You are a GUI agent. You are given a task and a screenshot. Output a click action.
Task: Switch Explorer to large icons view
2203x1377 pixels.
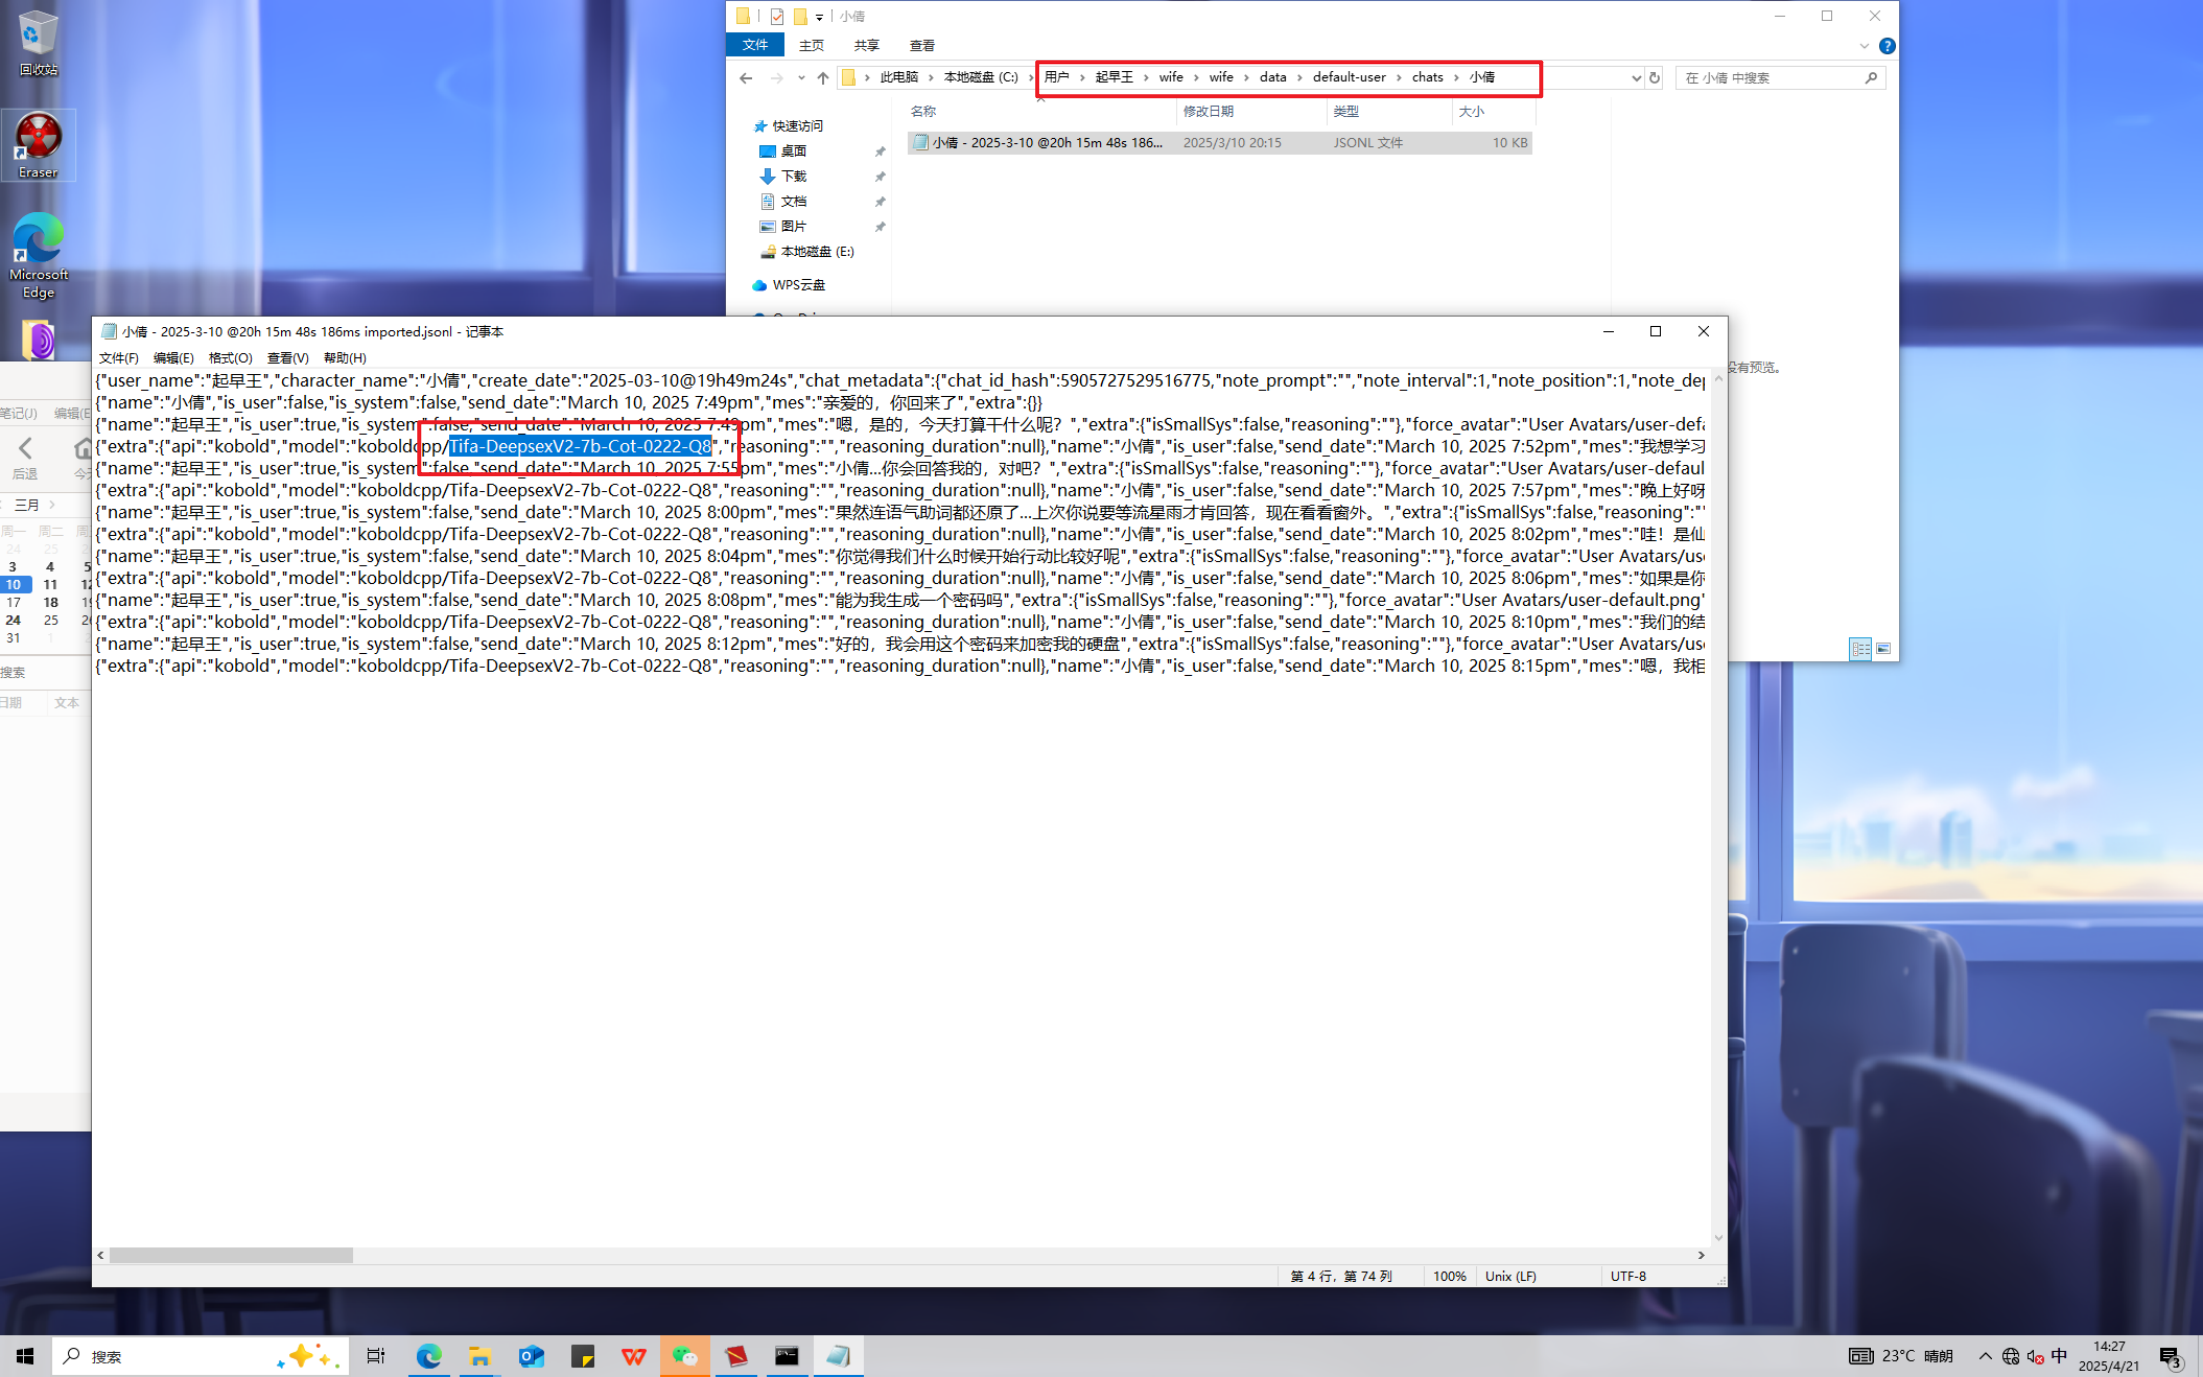1883,649
